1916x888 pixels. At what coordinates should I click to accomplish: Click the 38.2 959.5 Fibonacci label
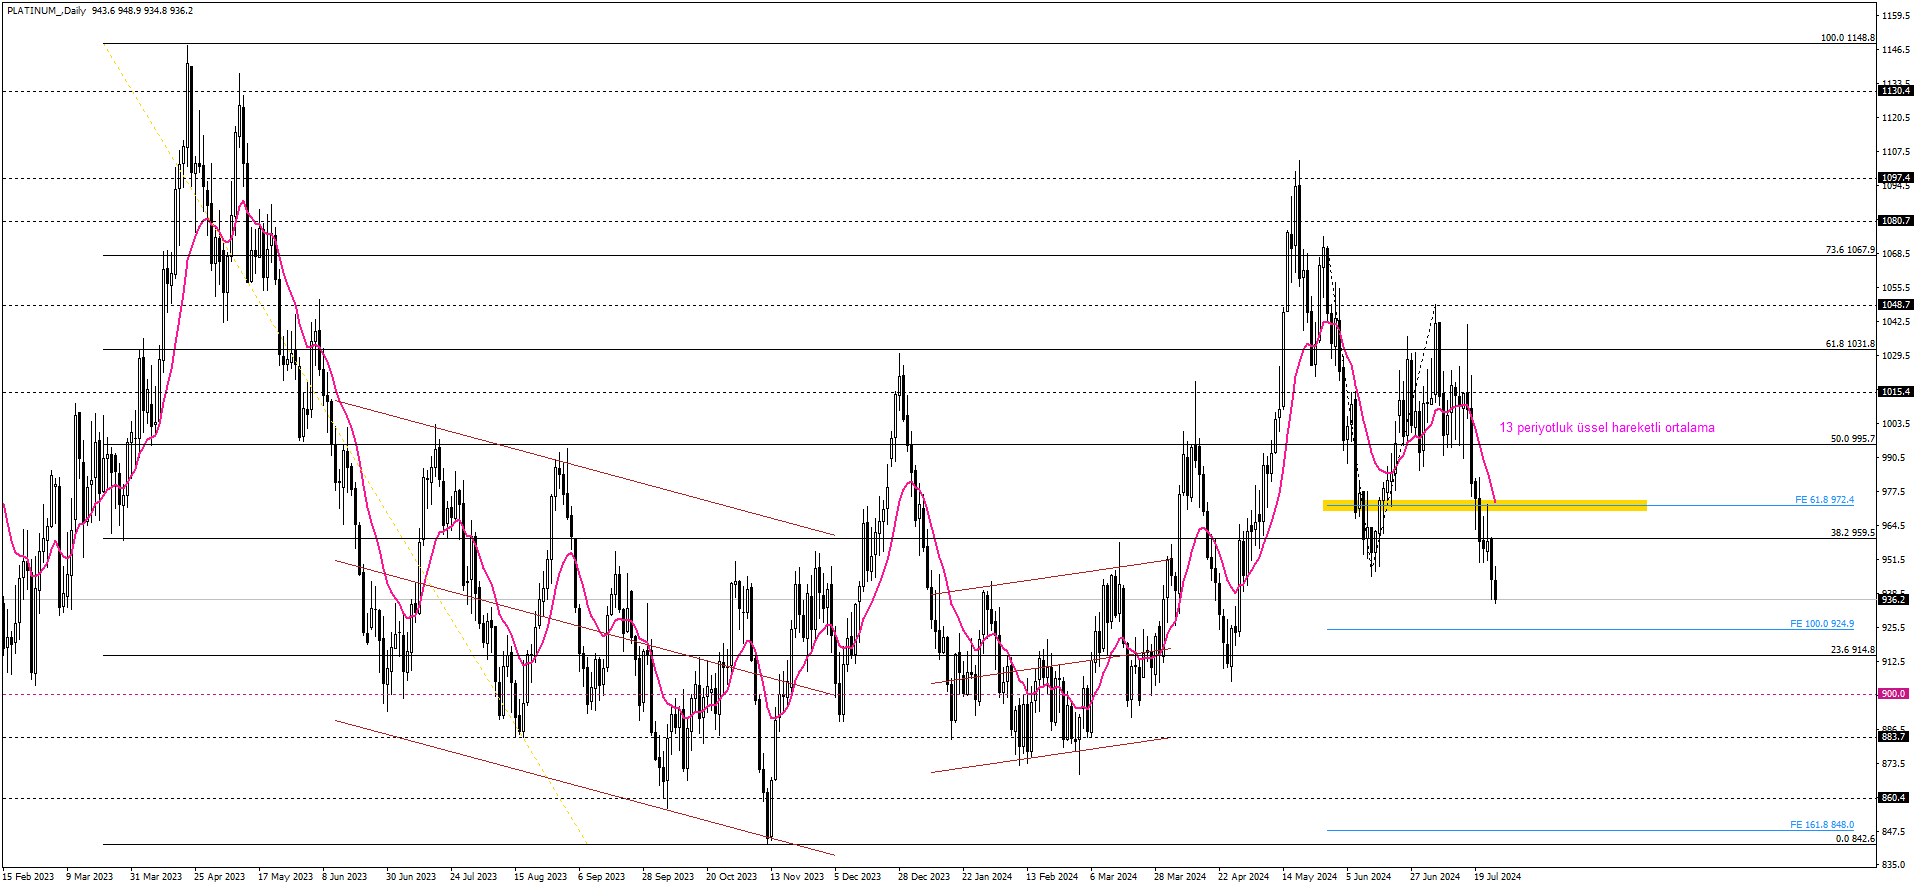[1852, 533]
